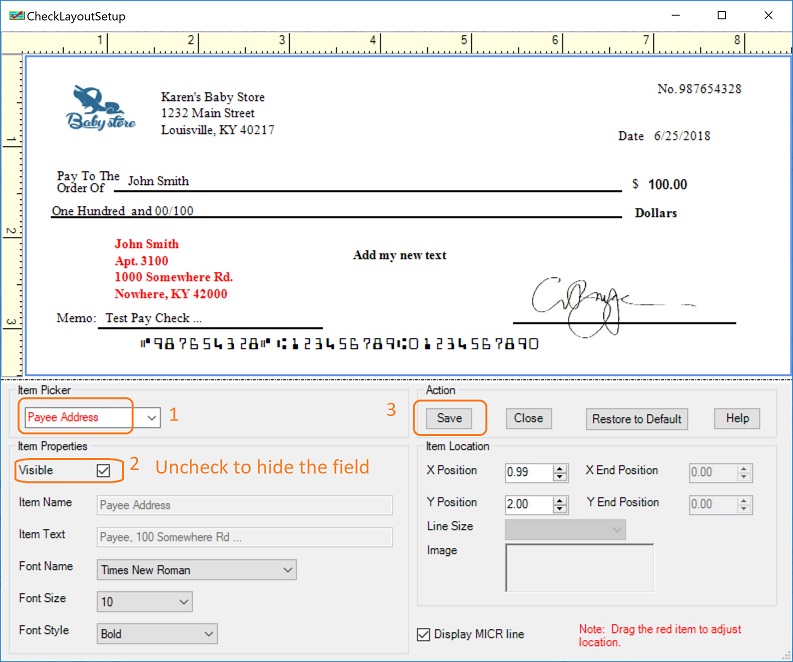
Task: Maximize the CheckLayoutSetup window
Action: coord(721,16)
